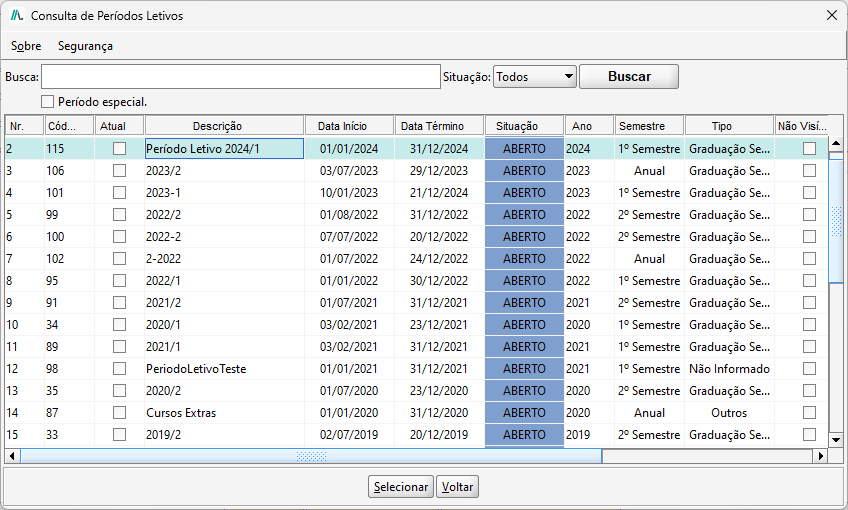Toggle Não Visível box for Cursos Extras row
Image resolution: width=848 pixels, height=510 pixels.
[809, 413]
